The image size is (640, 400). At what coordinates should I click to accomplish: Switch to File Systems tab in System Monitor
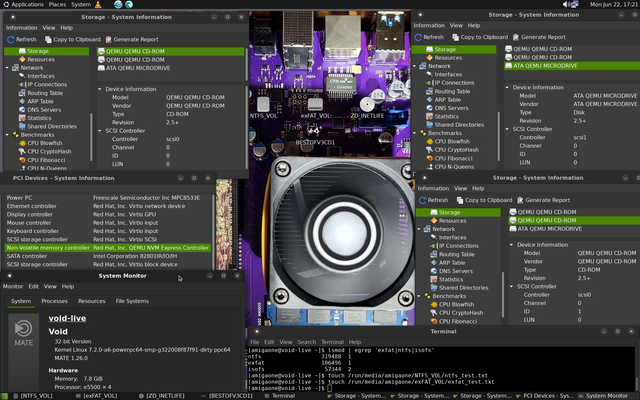tap(132, 301)
